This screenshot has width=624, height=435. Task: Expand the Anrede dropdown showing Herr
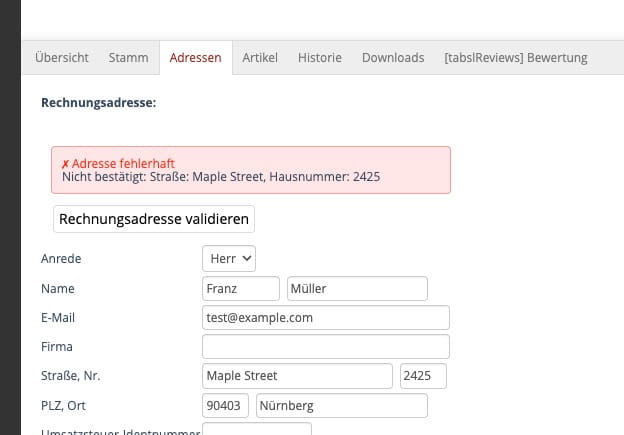[229, 259]
